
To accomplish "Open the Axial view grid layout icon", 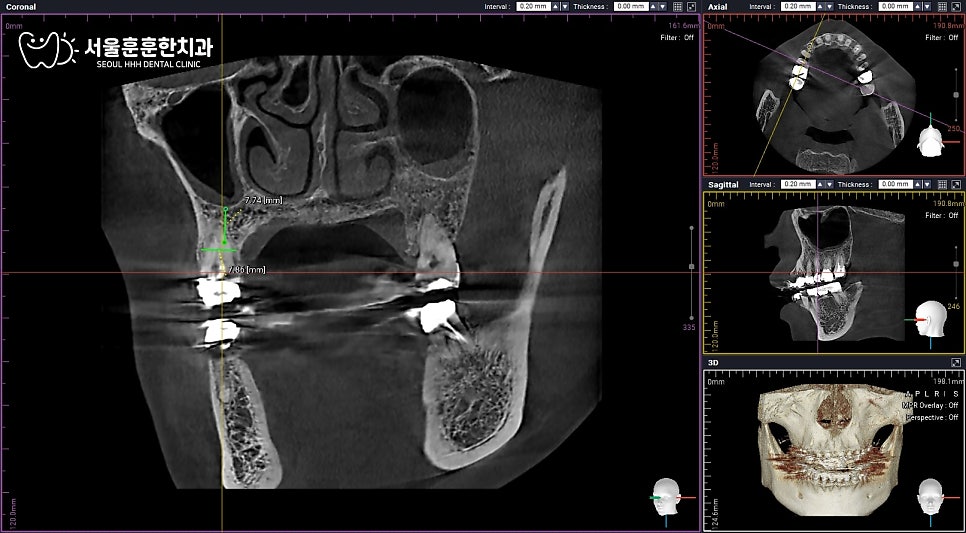I will pyautogui.click(x=943, y=7).
